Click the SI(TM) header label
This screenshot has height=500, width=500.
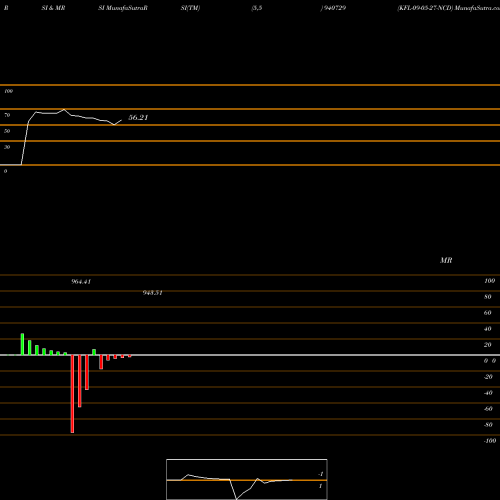tap(190, 8)
